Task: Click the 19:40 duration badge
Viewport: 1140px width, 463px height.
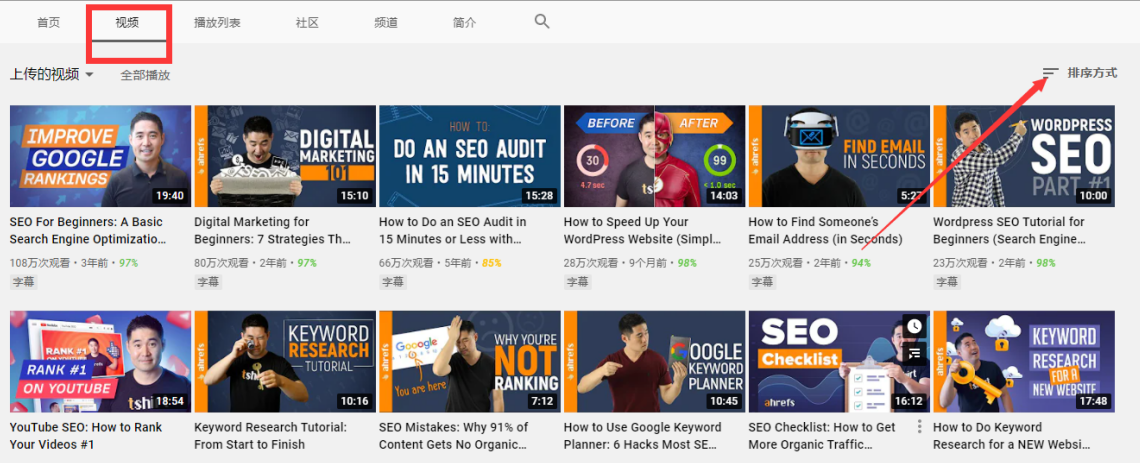Action: pyautogui.click(x=170, y=196)
